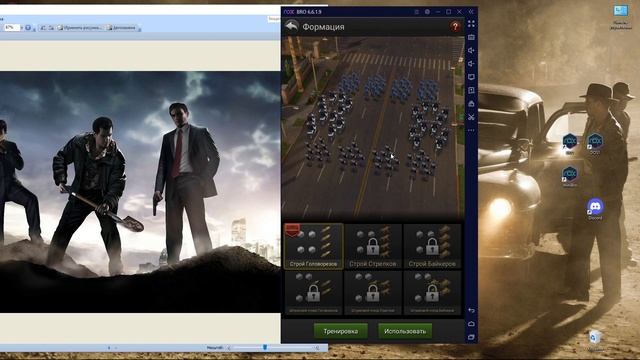Click the Nox install APK sidebar icon
This screenshot has height=360, width=640.
[471, 90]
